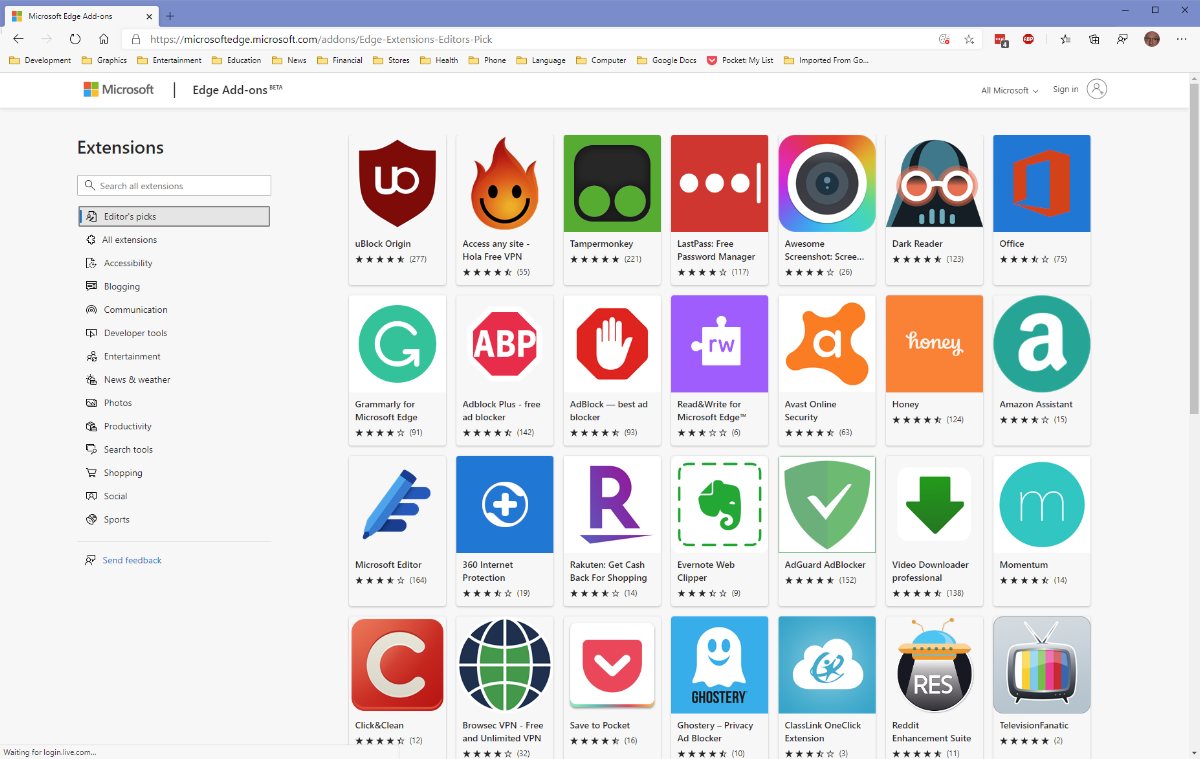Open the Ghostery ghost icon
Viewport: 1200px width, 759px height.
coord(720,665)
